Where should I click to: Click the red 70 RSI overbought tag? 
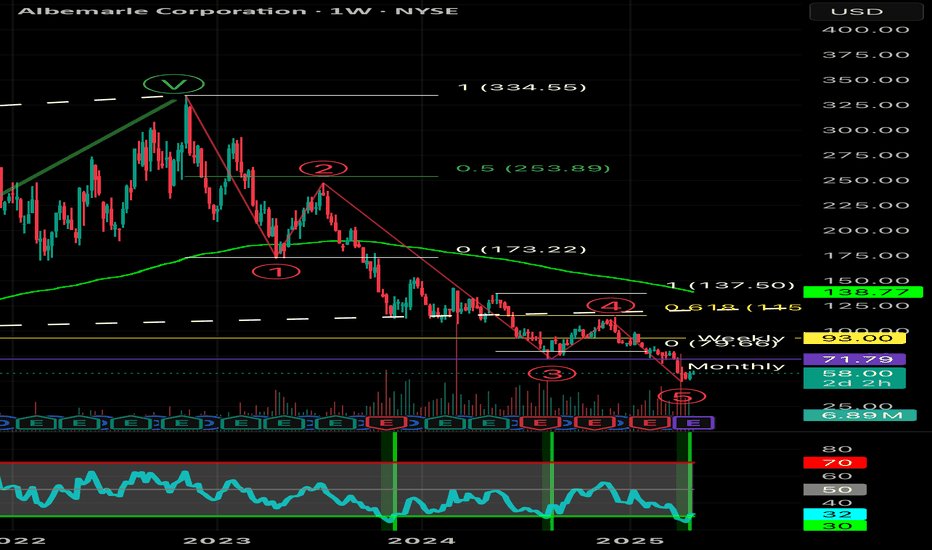pos(835,463)
